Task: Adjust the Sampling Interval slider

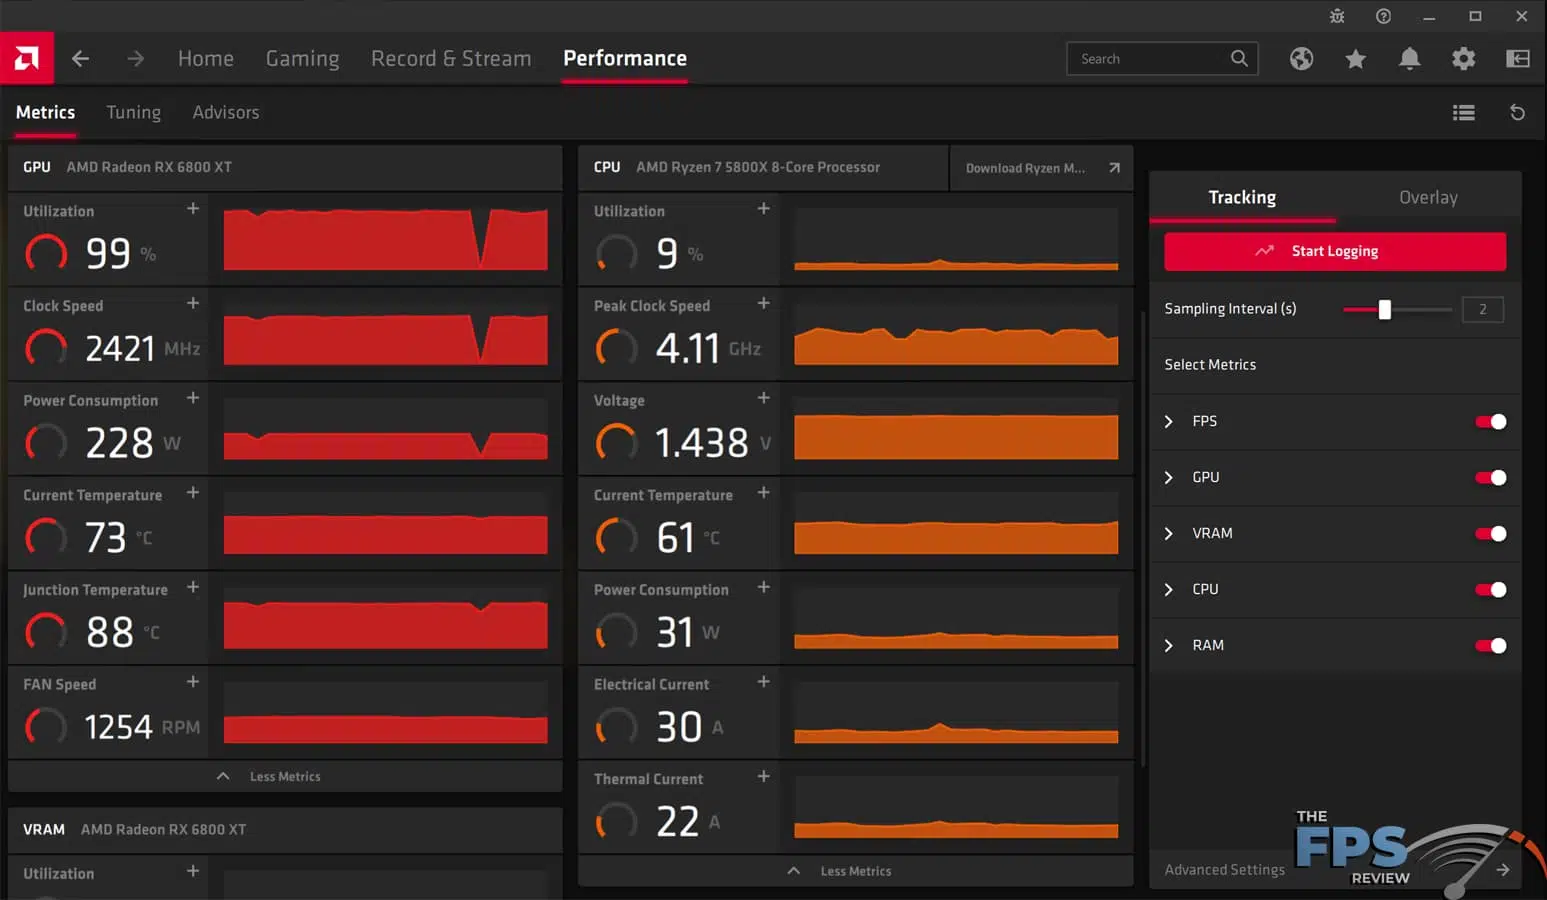Action: 1397,310
